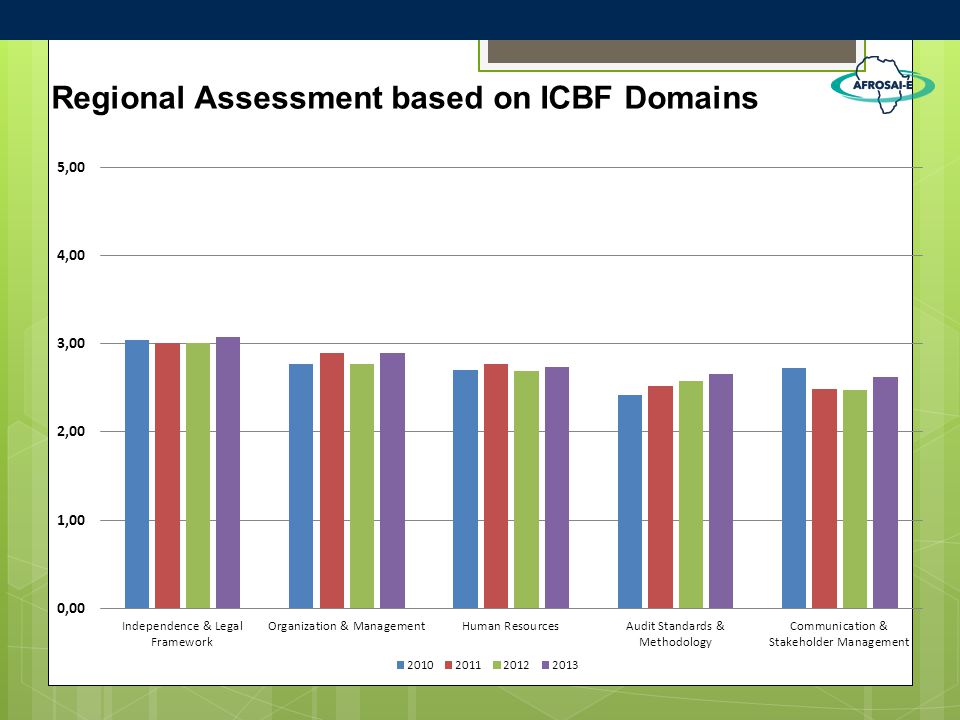This screenshot has width=960, height=720.
Task: Select the purple 2013 bar for Communication & Stakeholder Management
Action: click(x=885, y=492)
